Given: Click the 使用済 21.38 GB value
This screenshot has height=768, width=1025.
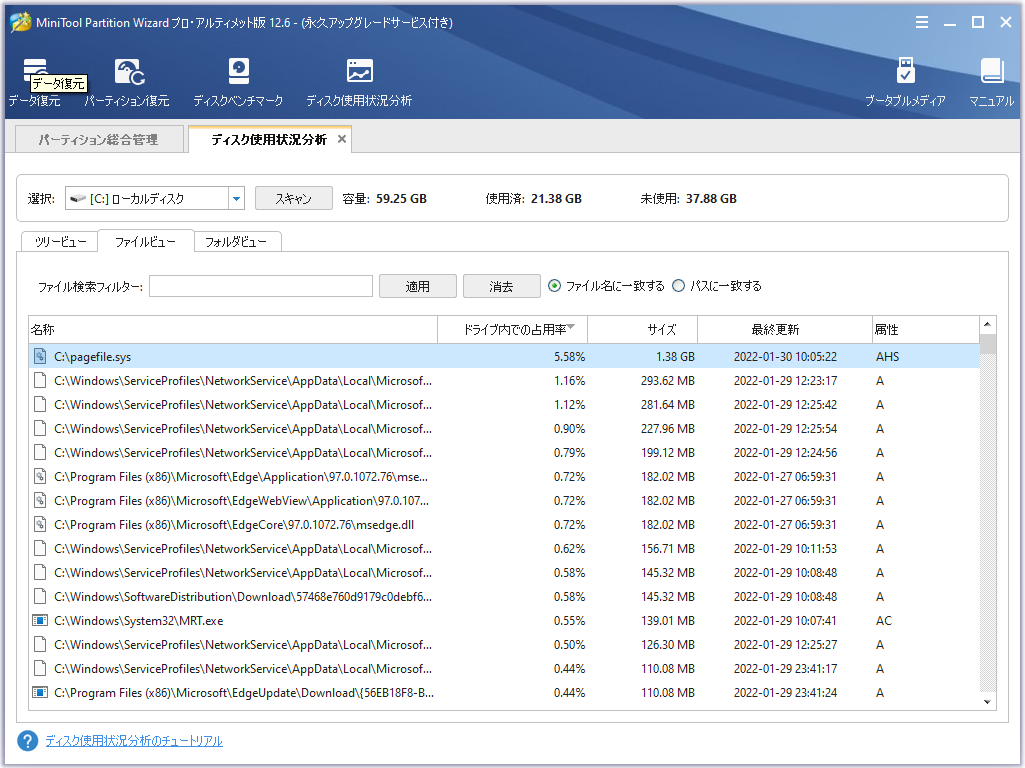Looking at the screenshot, I should pos(556,198).
